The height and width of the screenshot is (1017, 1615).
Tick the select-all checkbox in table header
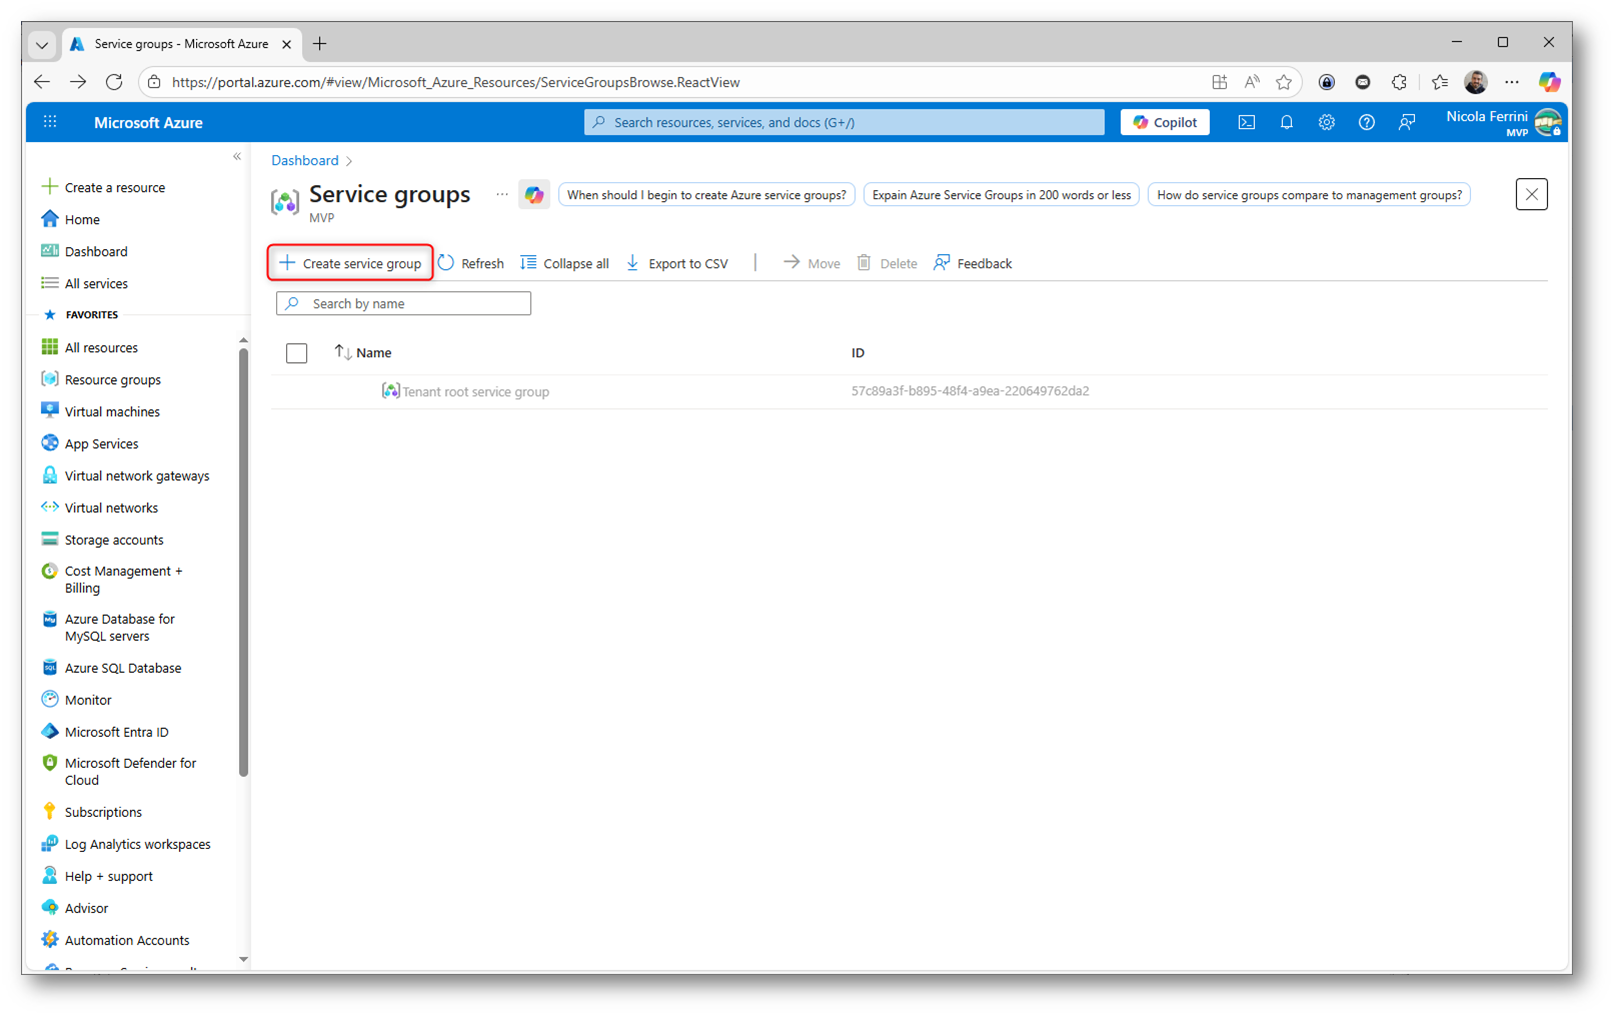[x=297, y=353]
